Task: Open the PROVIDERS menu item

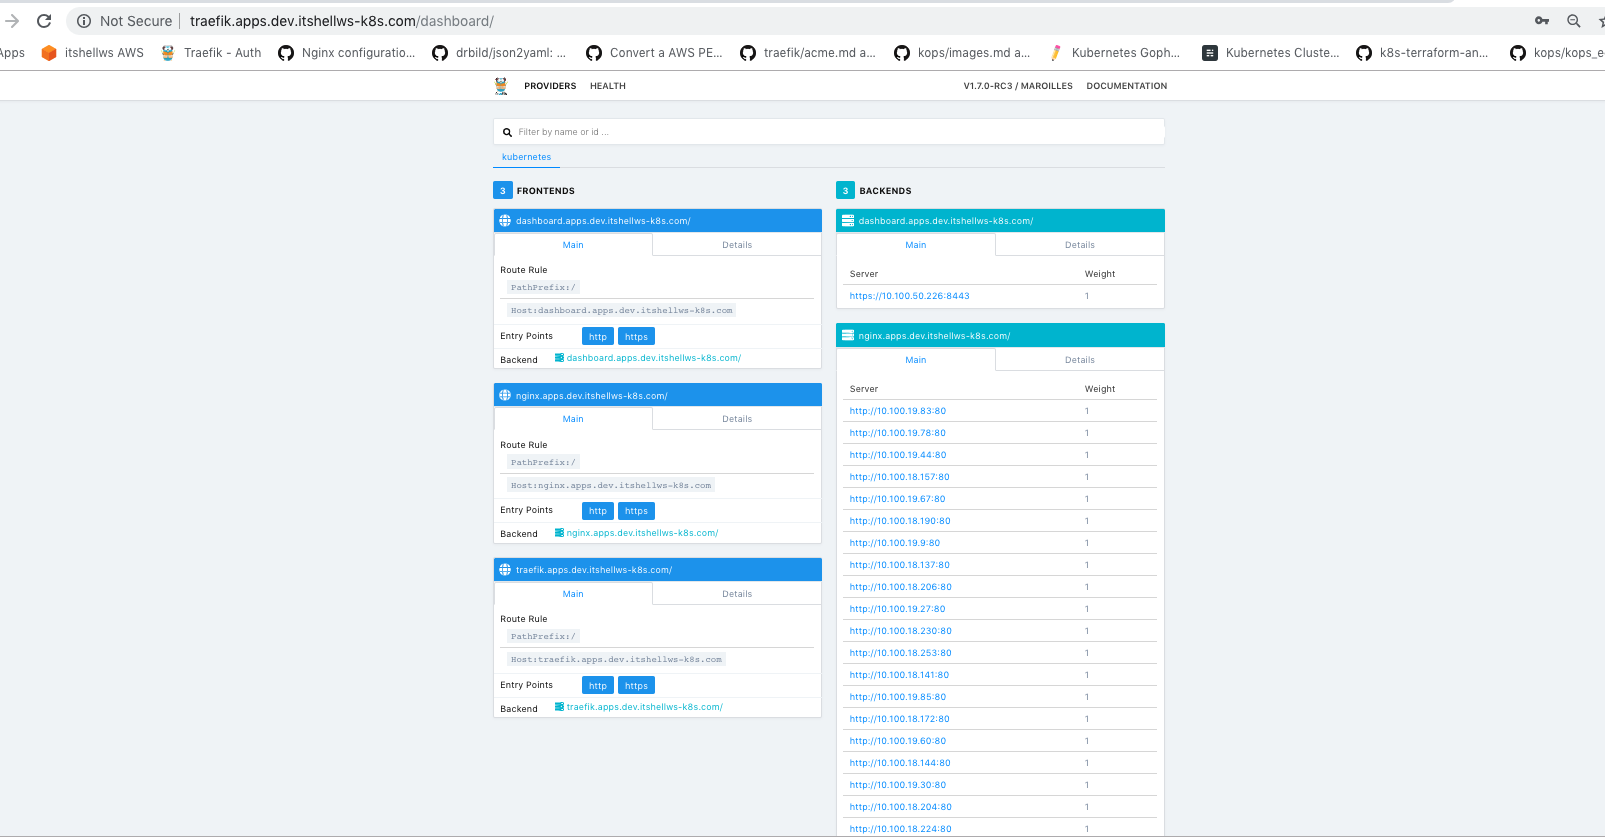Action: (x=550, y=86)
